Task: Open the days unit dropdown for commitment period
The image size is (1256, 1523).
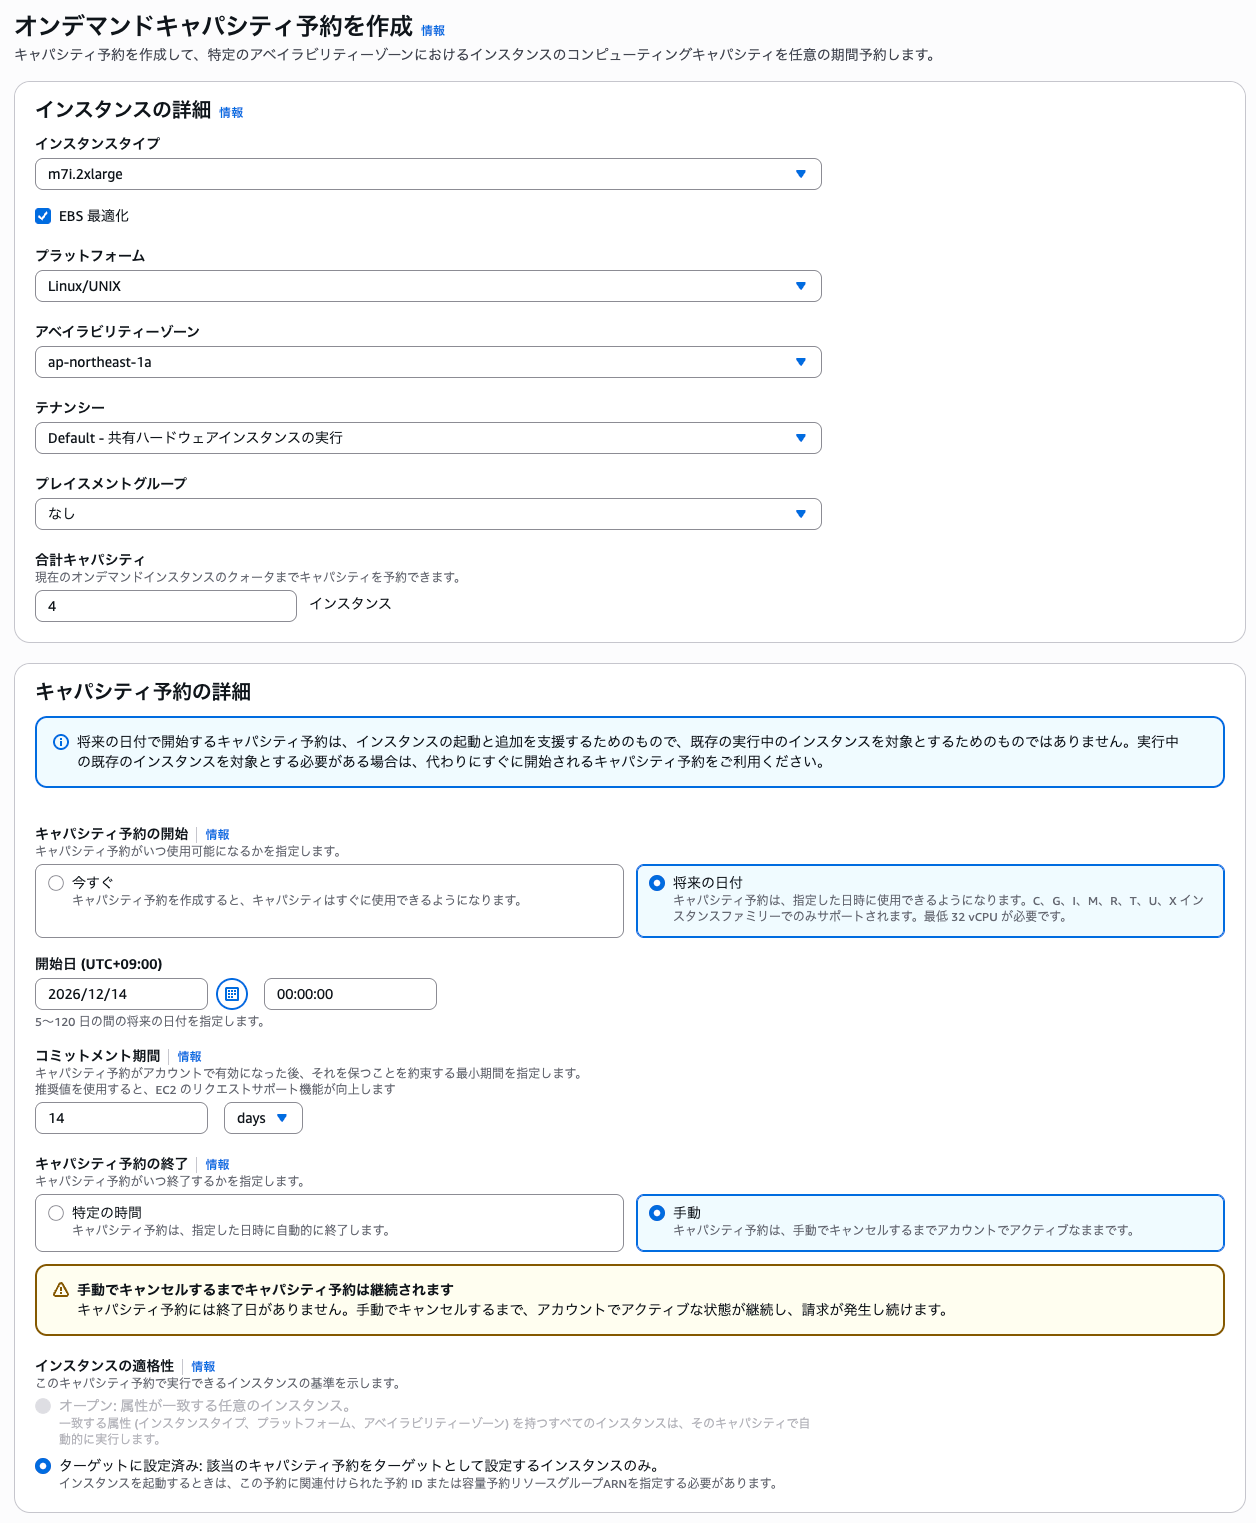Action: (263, 1118)
